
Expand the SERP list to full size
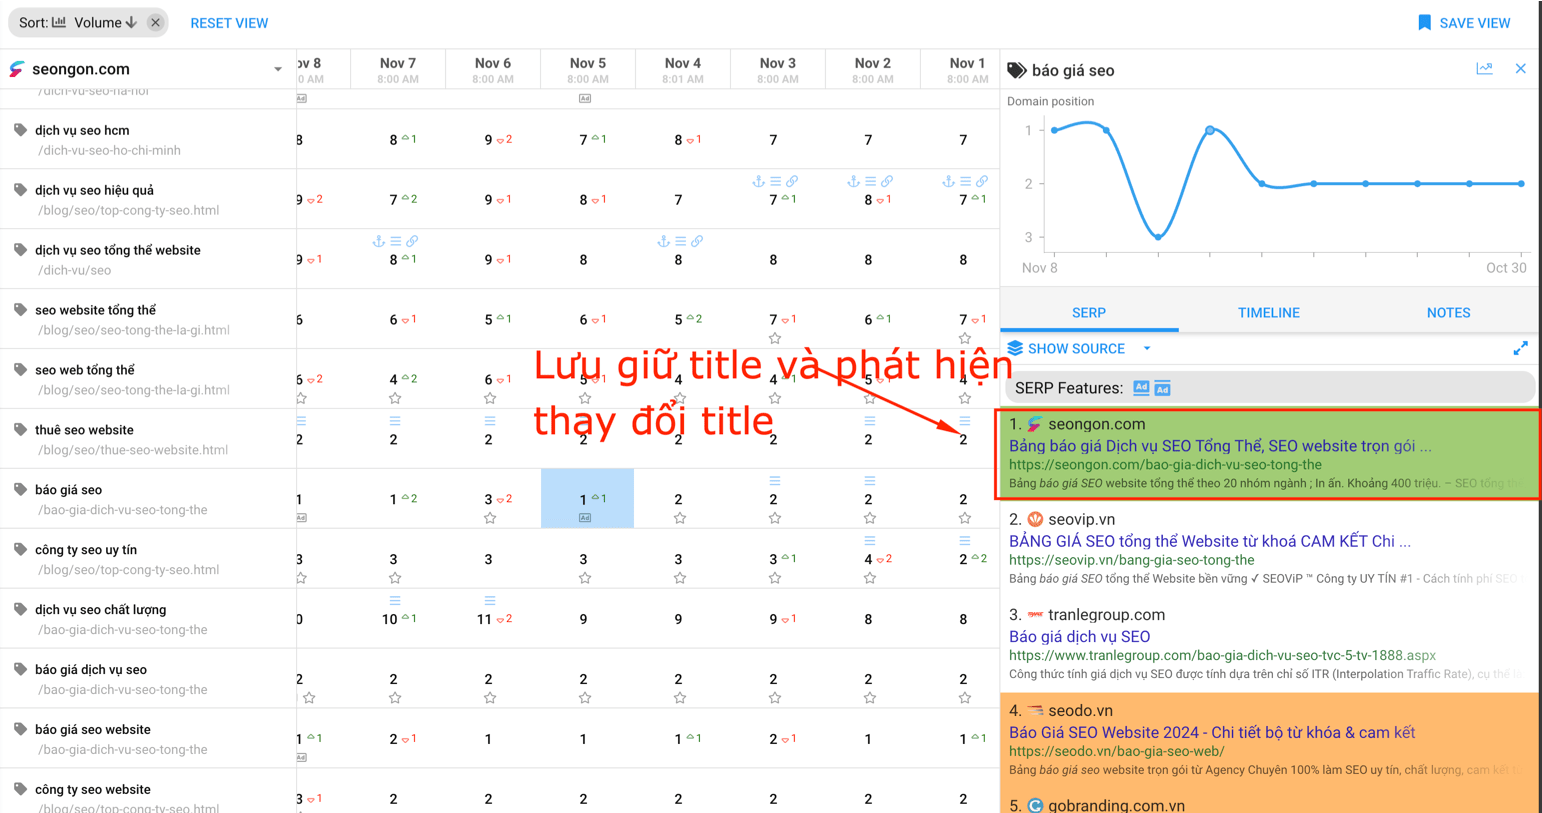1520,348
